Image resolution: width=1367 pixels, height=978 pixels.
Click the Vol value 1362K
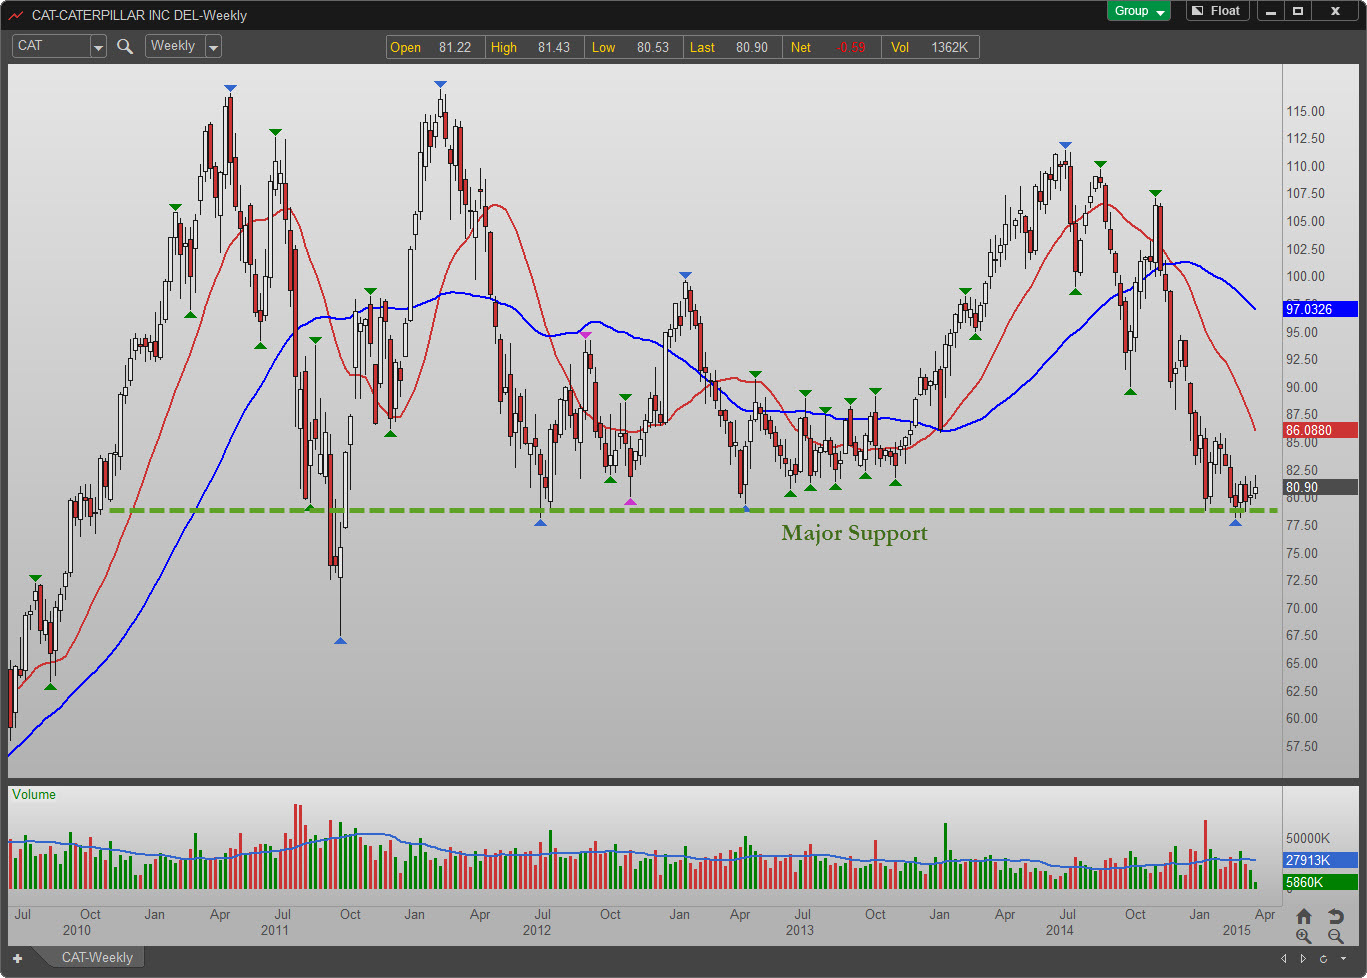[x=949, y=47]
